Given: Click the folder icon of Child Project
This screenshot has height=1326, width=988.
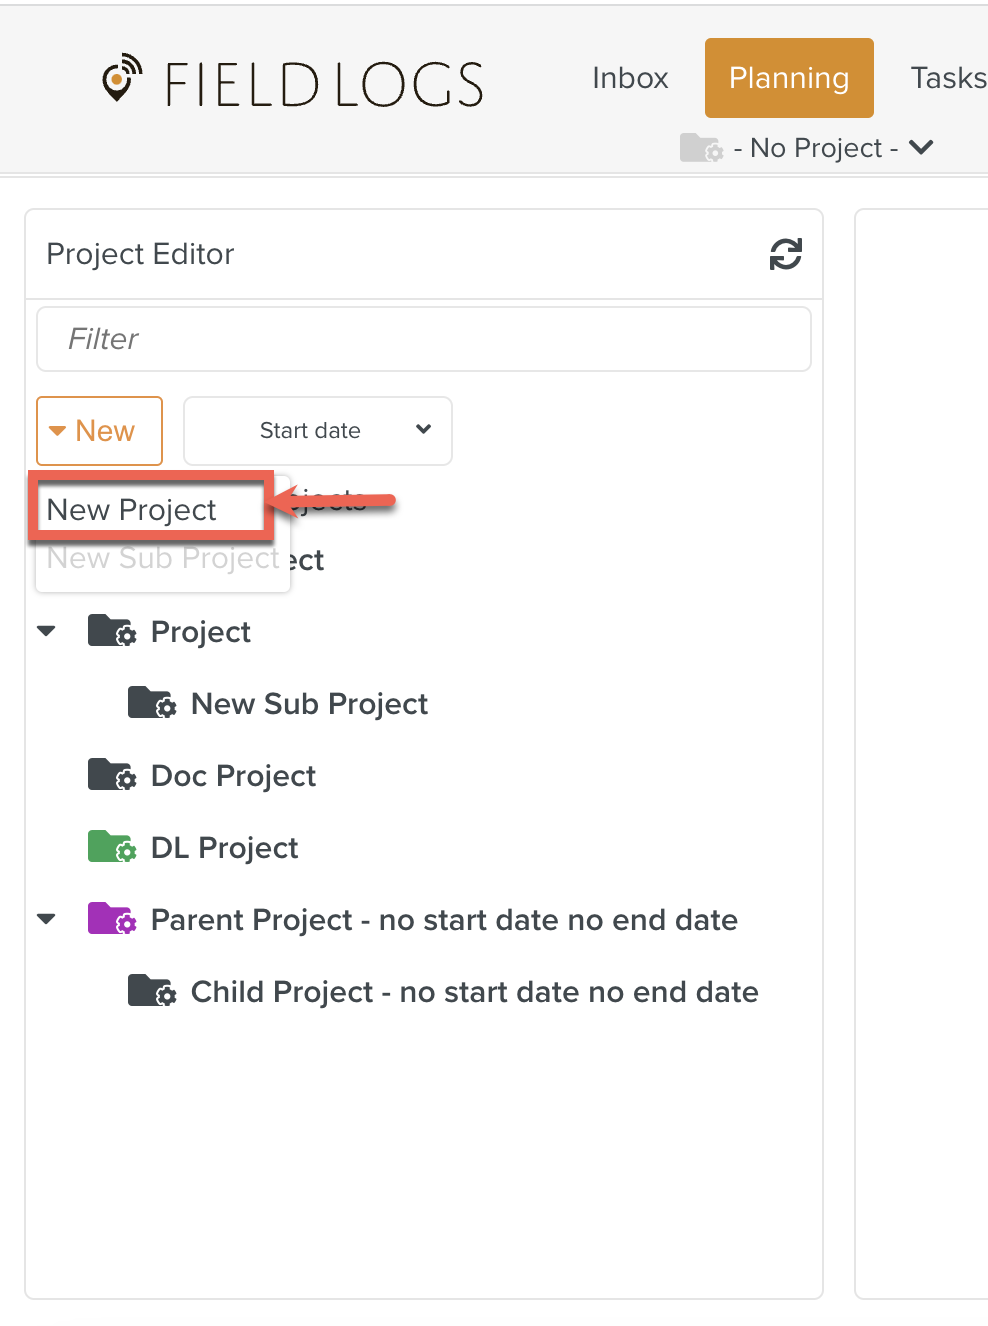Looking at the screenshot, I should pyautogui.click(x=152, y=991).
